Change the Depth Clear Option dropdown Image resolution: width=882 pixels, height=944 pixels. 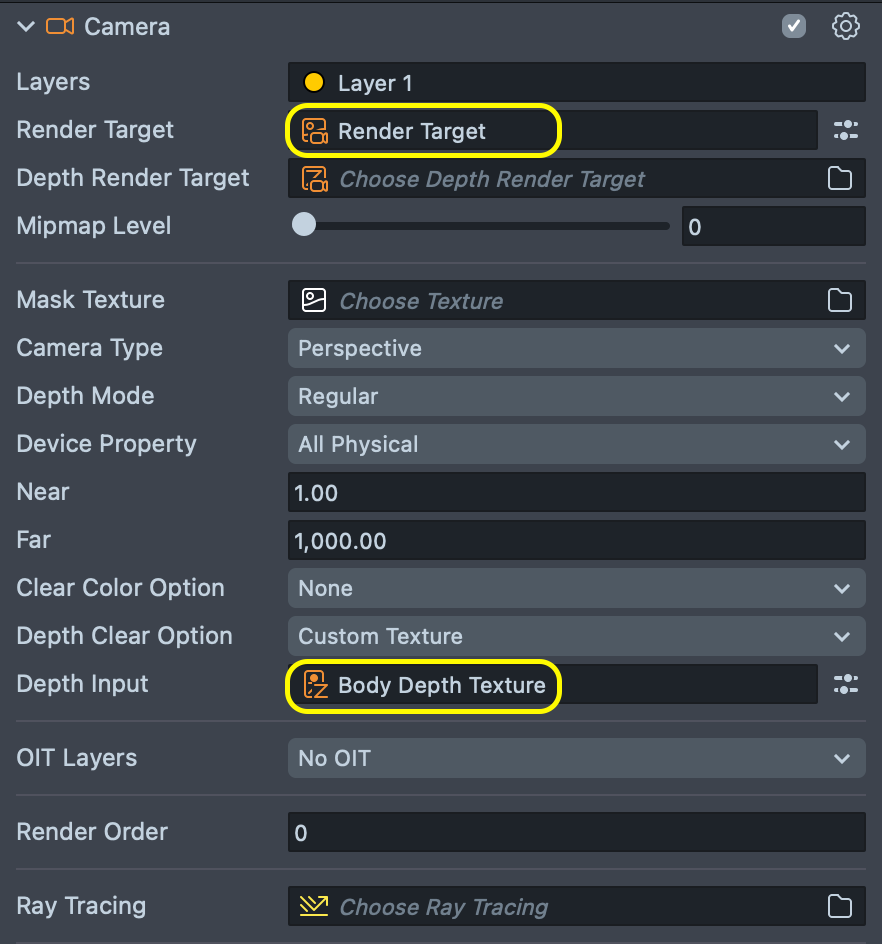coord(576,636)
